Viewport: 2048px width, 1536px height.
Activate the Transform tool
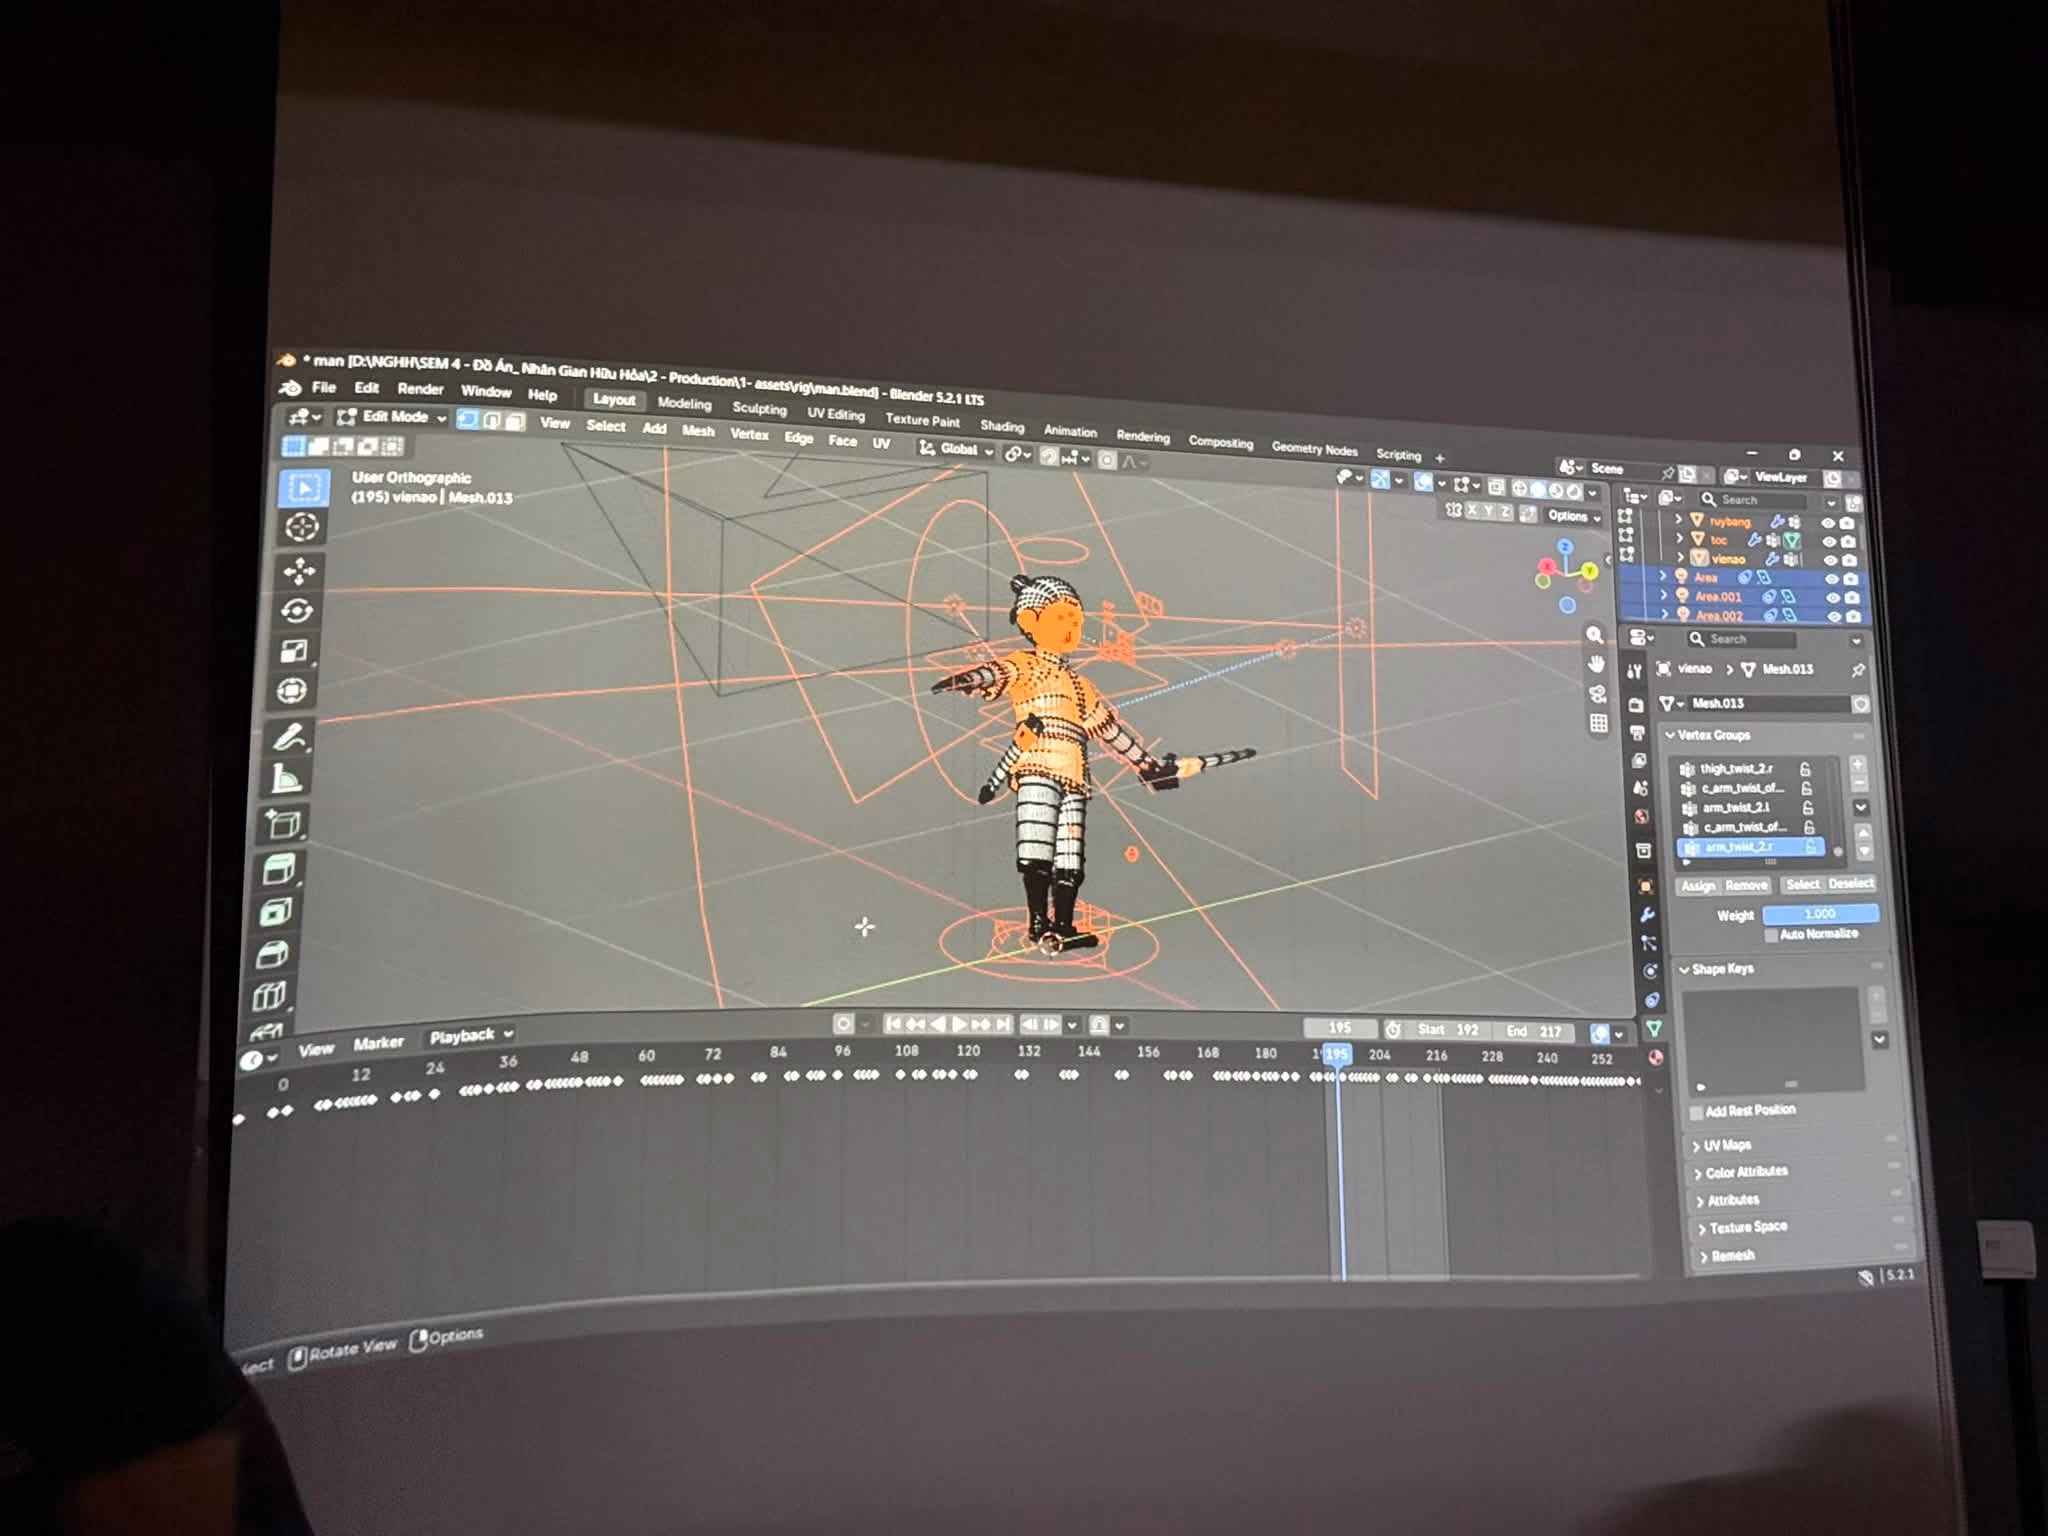tap(292, 691)
